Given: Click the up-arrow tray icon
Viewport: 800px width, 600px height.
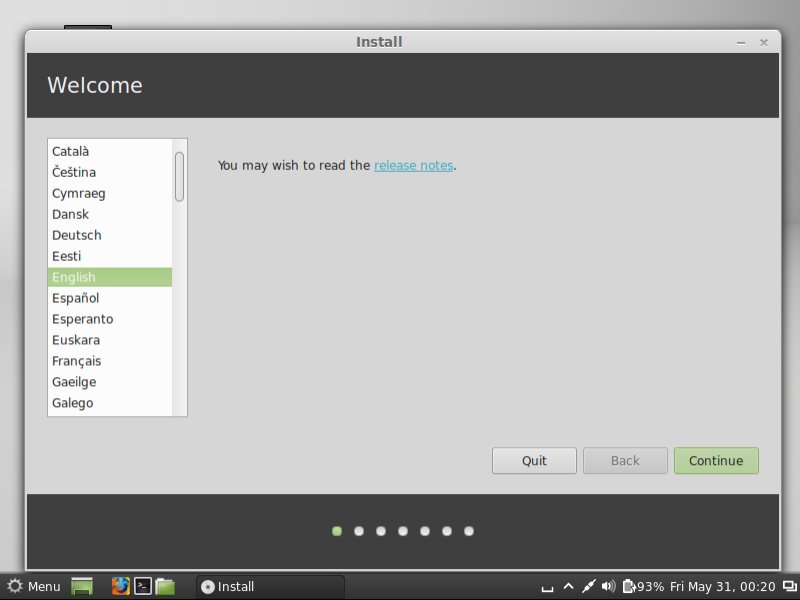Looking at the screenshot, I should 568,586.
